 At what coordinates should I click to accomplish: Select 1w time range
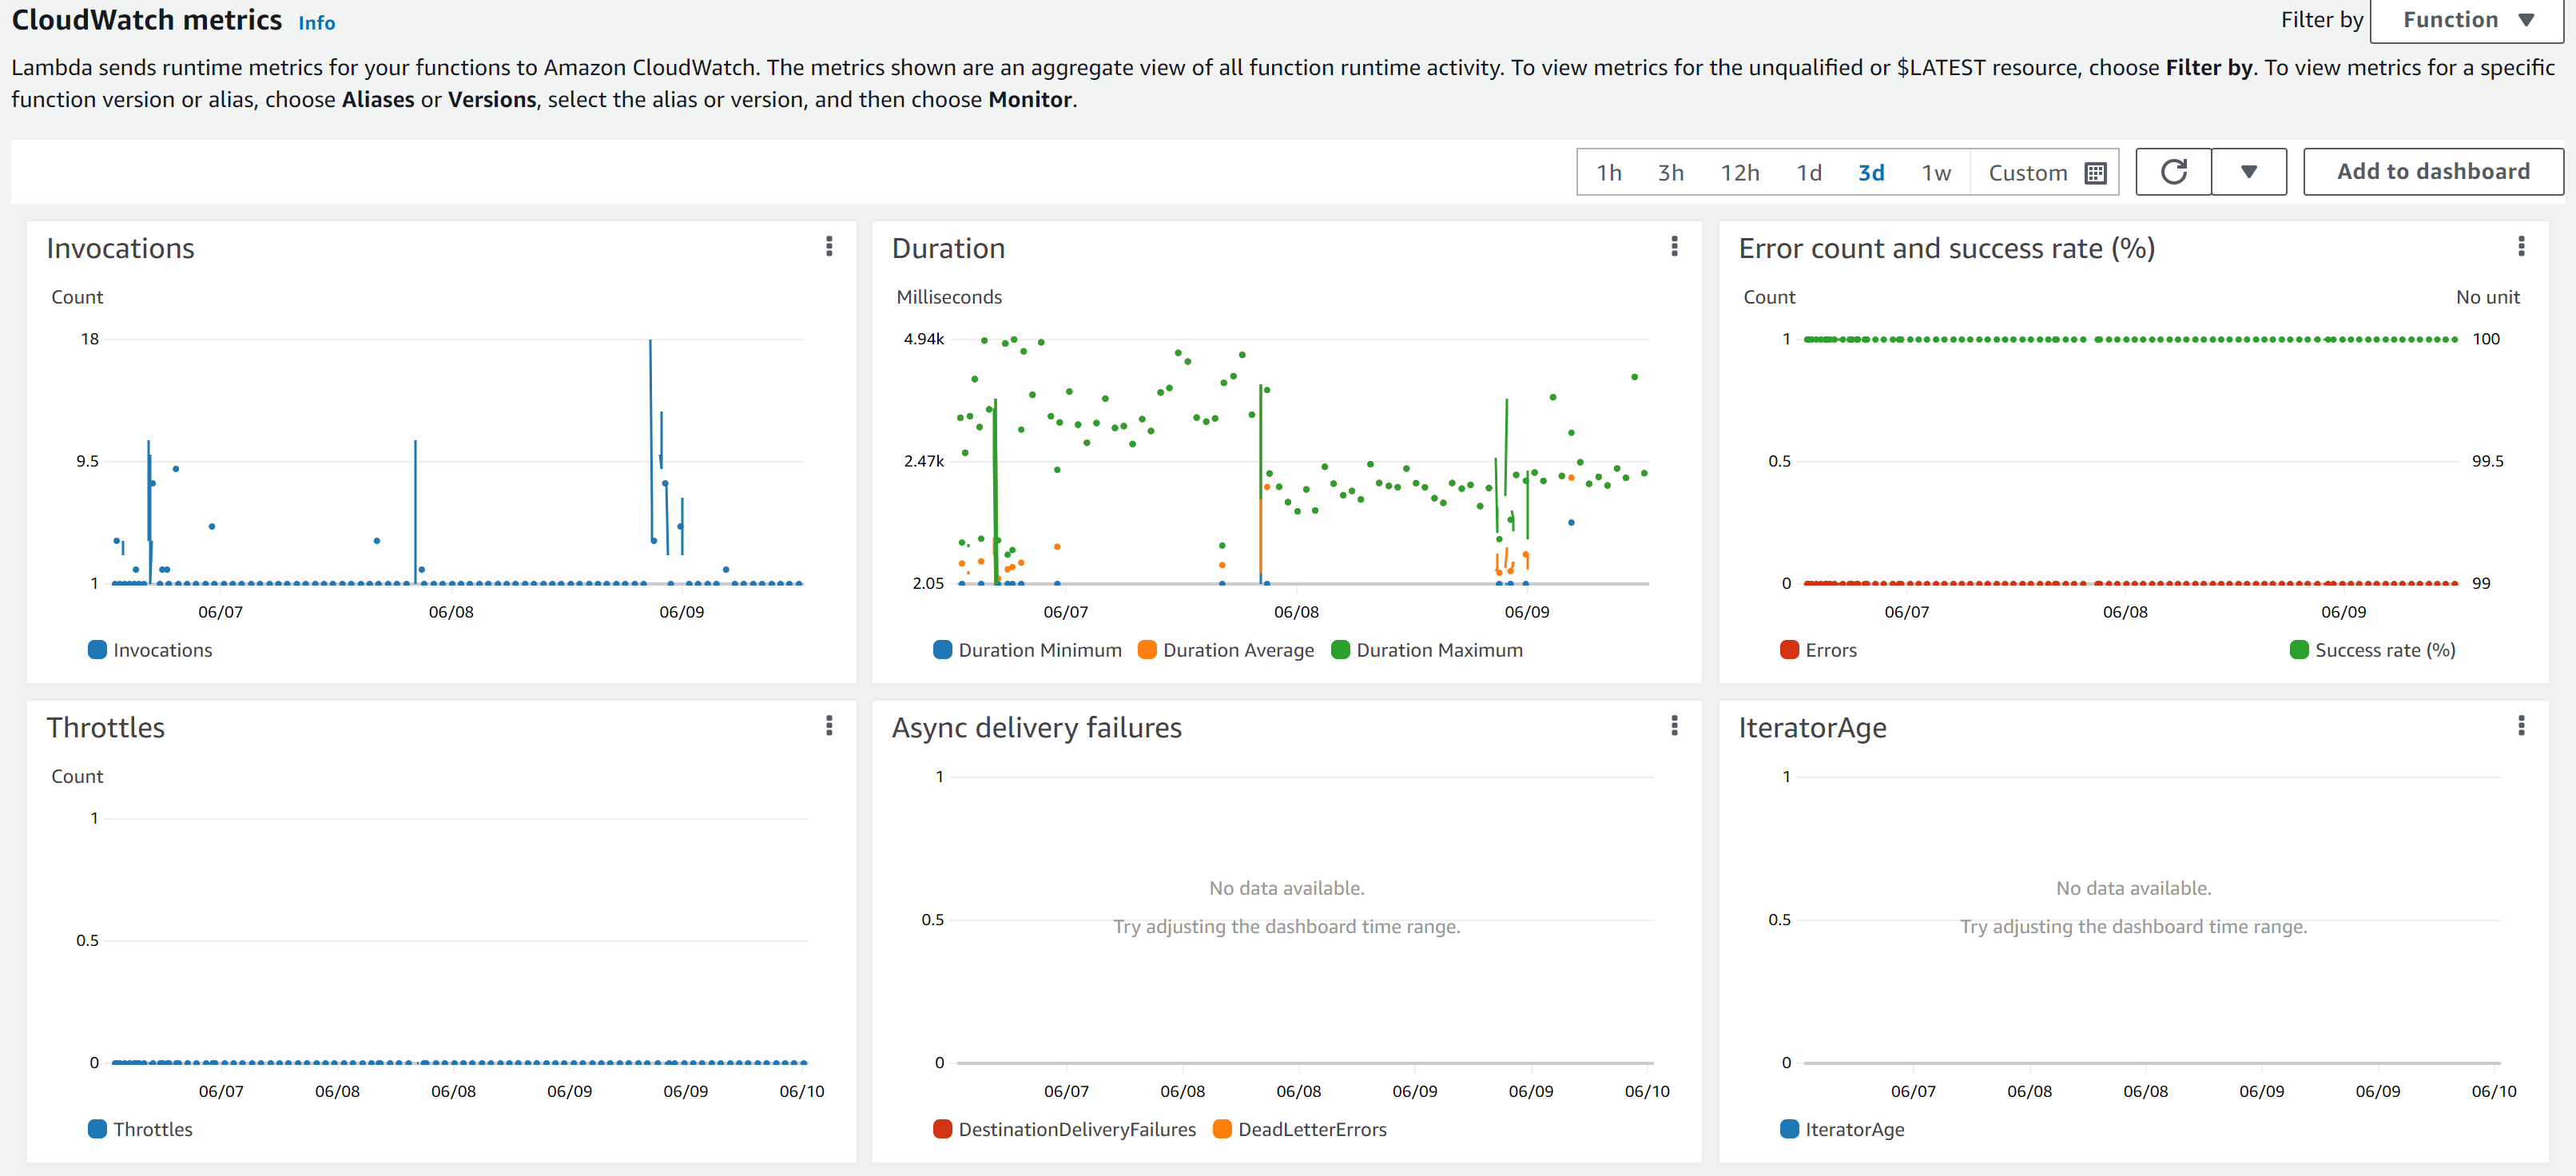click(1936, 173)
